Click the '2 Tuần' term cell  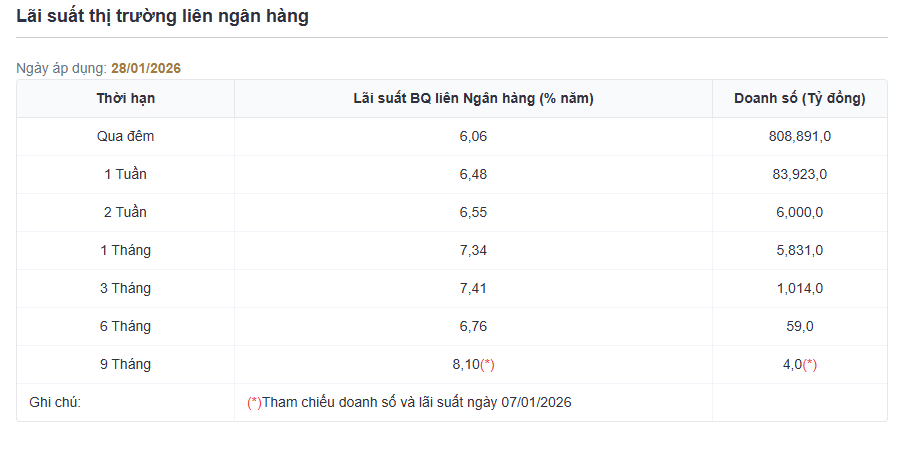point(125,212)
